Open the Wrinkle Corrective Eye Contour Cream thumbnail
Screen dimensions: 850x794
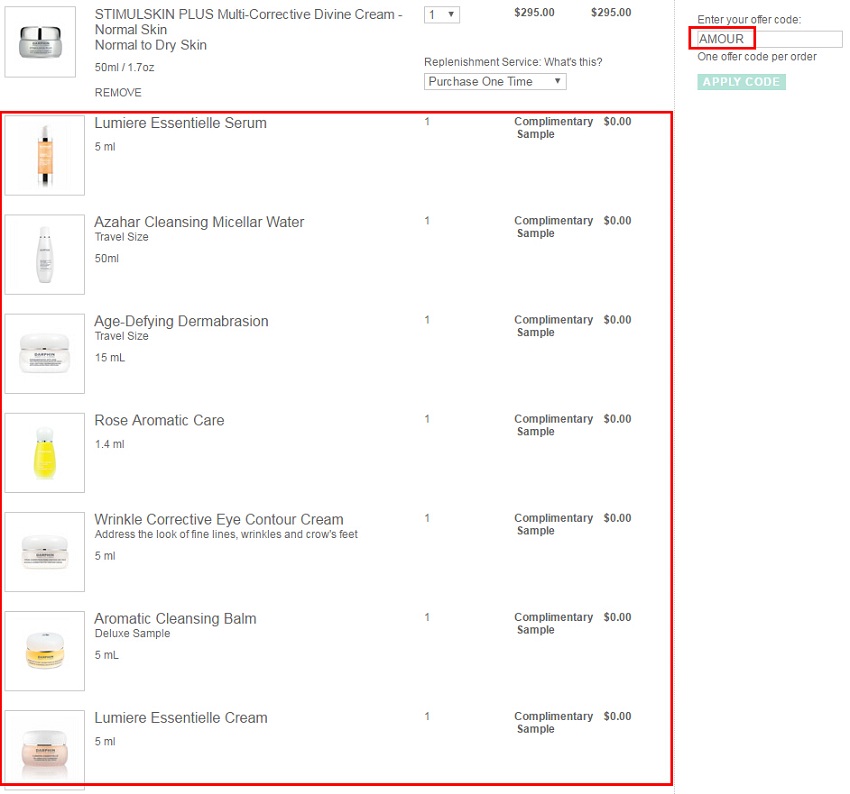[45, 552]
